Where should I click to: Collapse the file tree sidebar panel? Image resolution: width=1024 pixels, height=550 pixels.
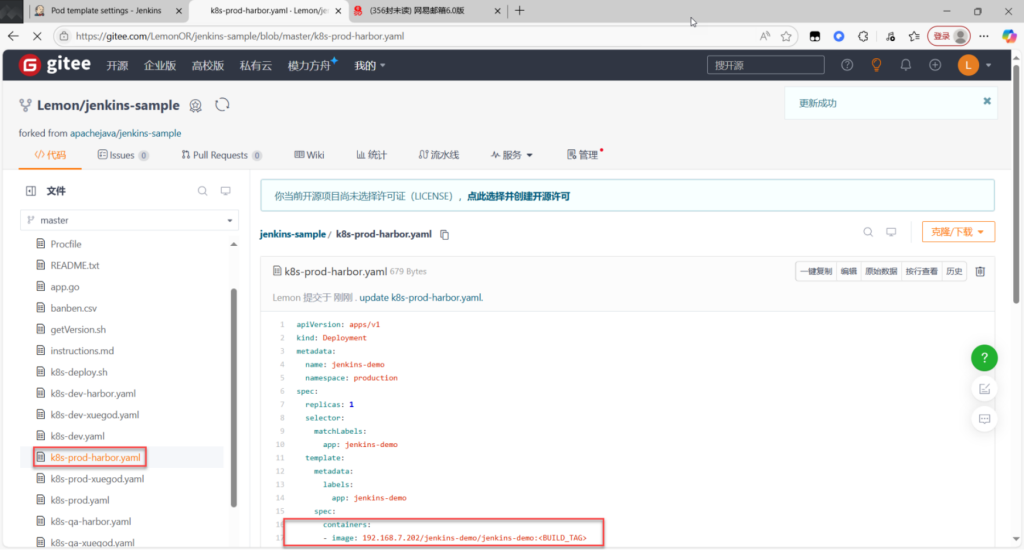(31, 191)
